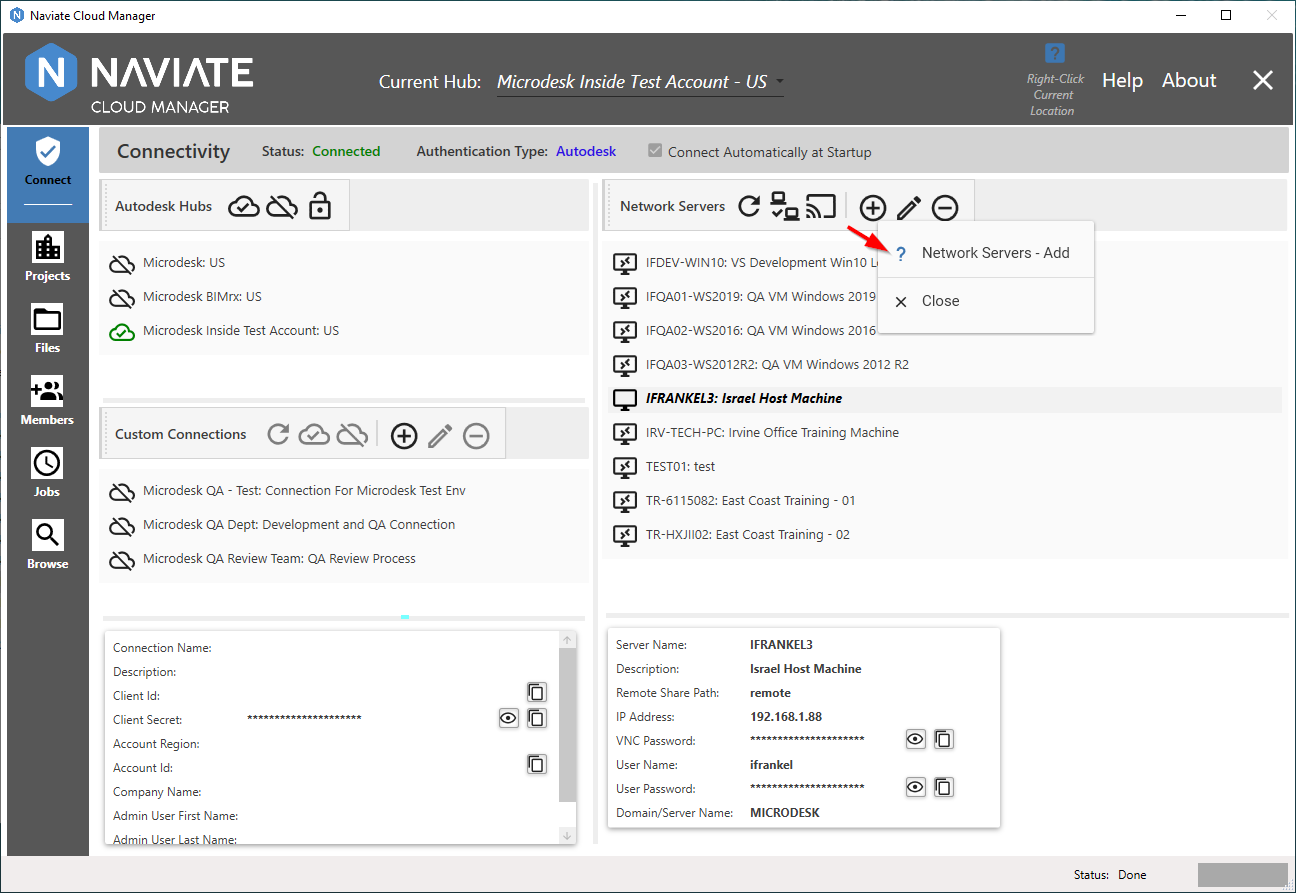Refresh the Custom Connections list

pyautogui.click(x=279, y=435)
